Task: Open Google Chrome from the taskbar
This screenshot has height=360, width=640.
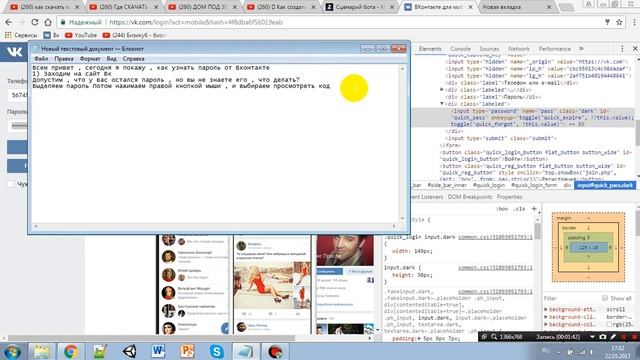Action: 71,351
